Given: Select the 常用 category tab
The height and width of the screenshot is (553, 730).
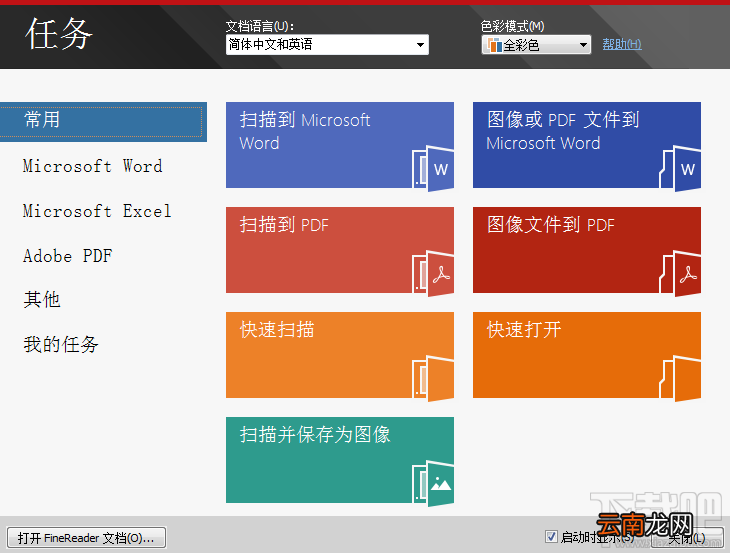Looking at the screenshot, I should [103, 121].
